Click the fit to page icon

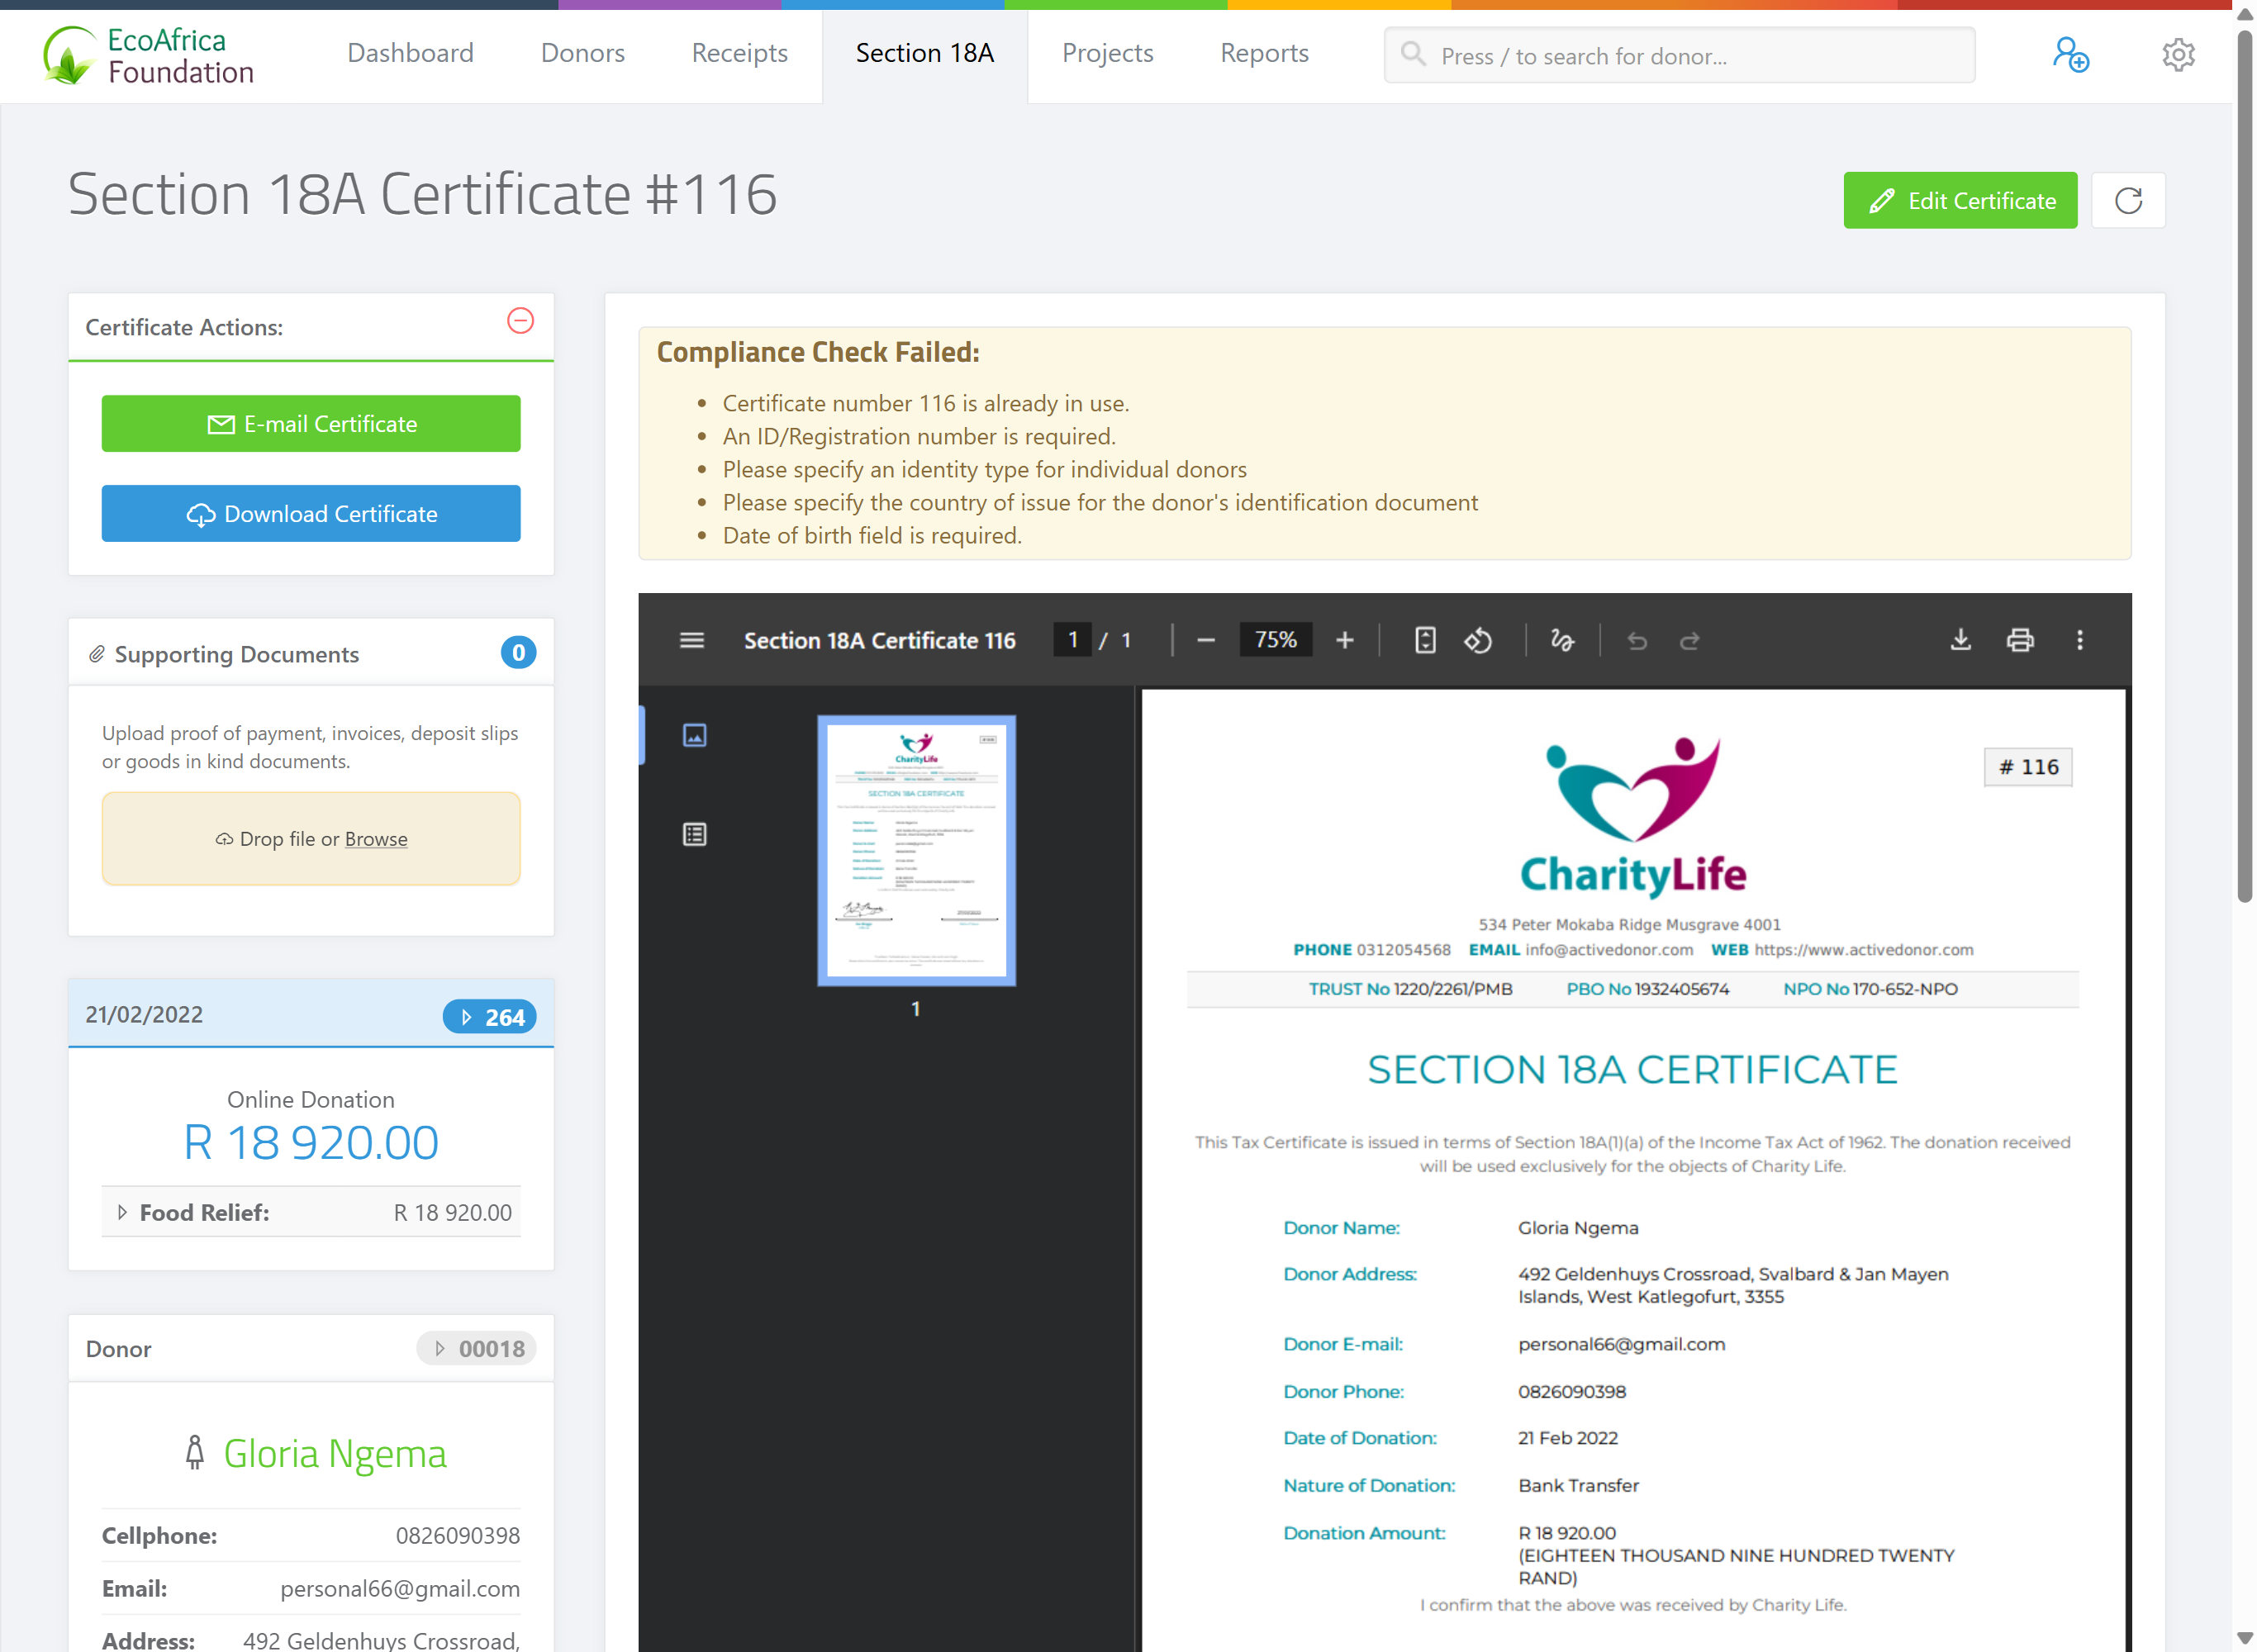[x=1425, y=639]
